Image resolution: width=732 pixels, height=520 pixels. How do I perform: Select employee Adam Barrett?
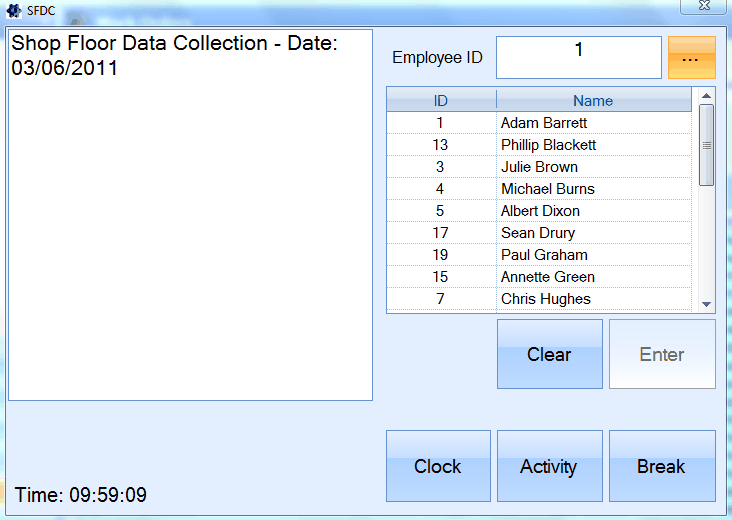(x=544, y=123)
